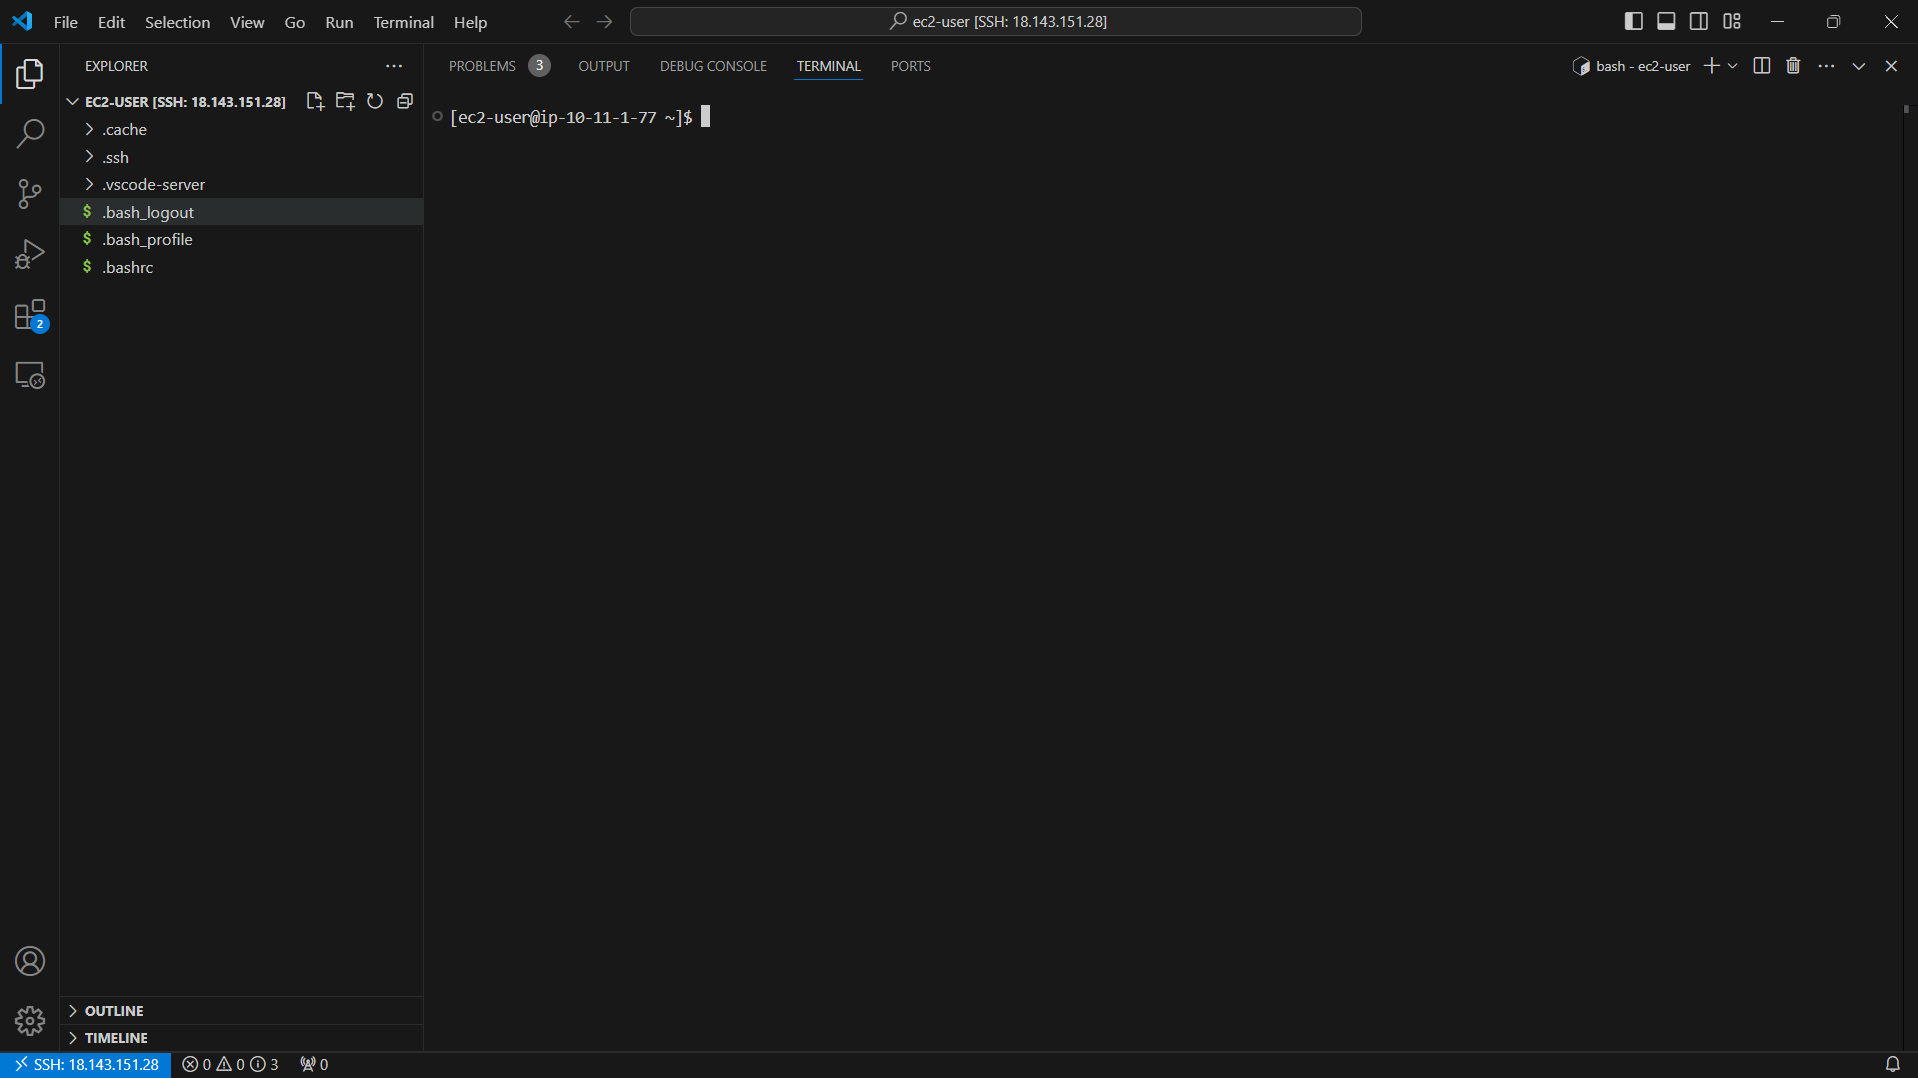This screenshot has height=1078, width=1918.
Task: Kill the terminal with trash icon
Action: coord(1793,66)
